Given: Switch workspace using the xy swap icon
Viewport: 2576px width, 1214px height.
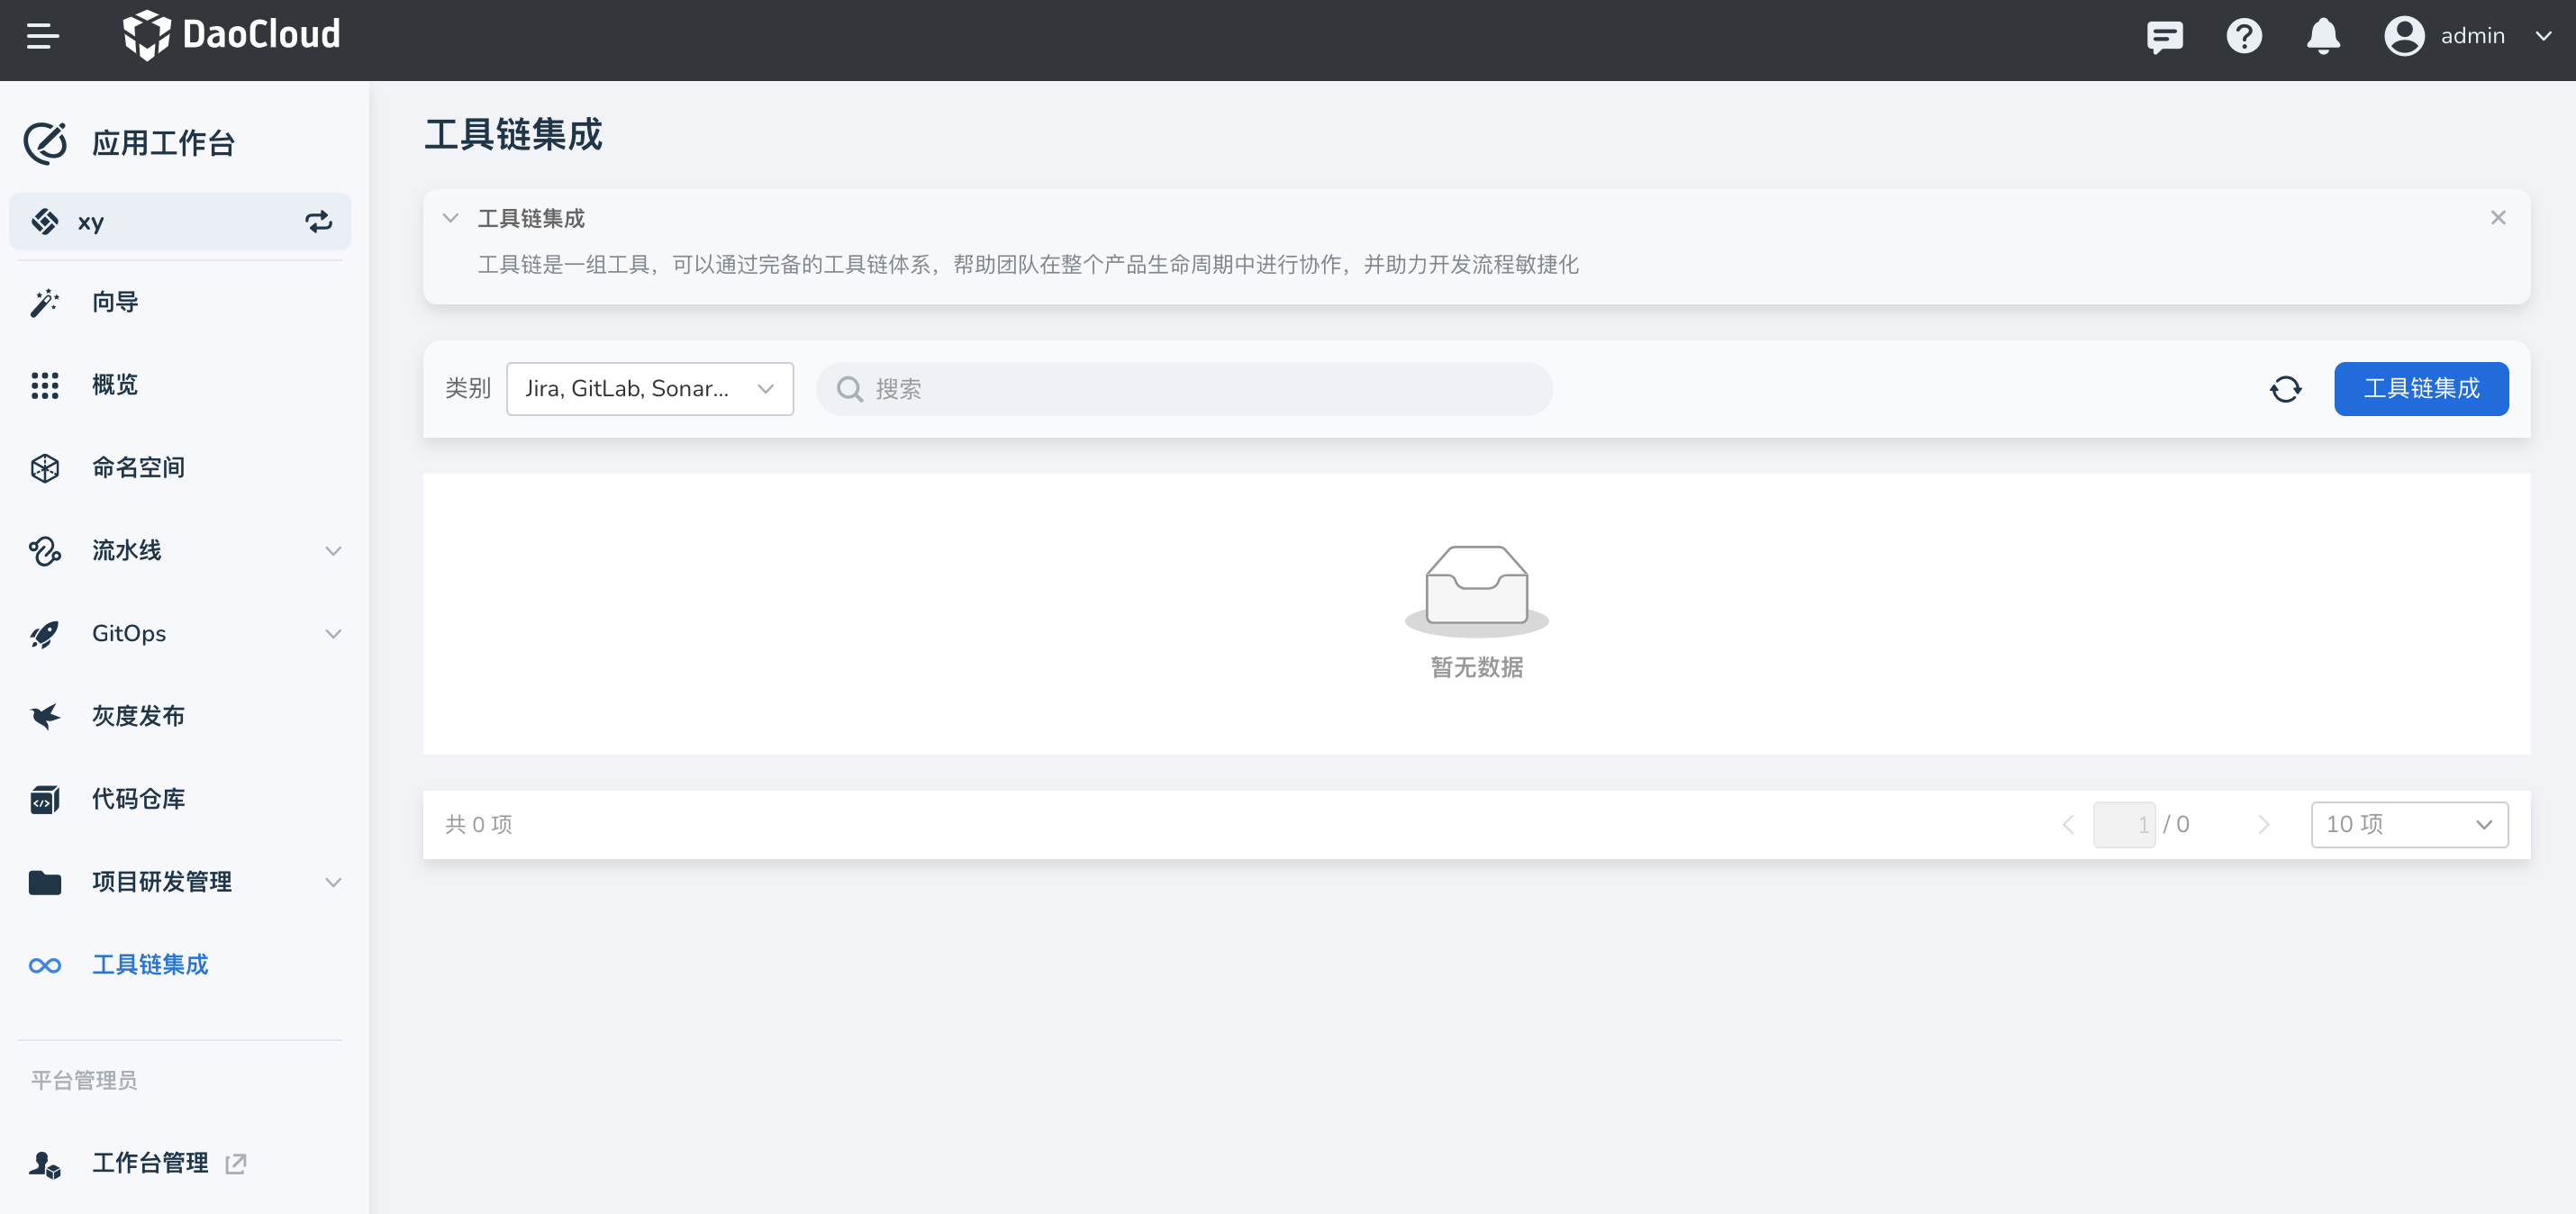Looking at the screenshot, I should pos(318,222).
